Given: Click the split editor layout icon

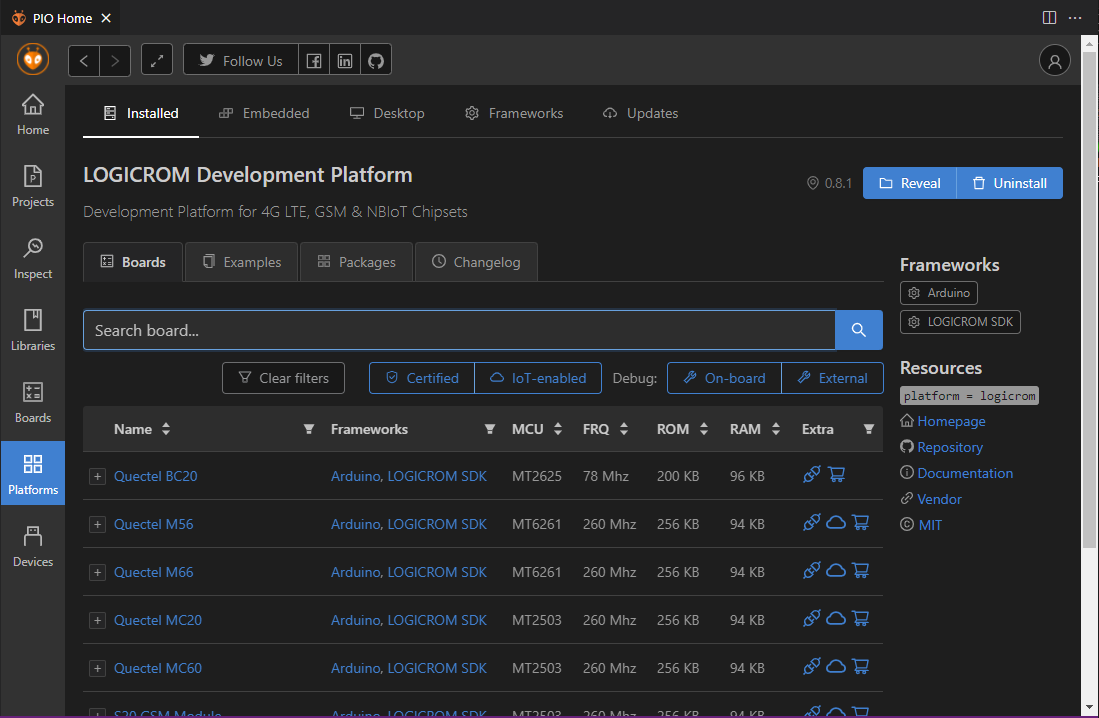Looking at the screenshot, I should [1049, 18].
